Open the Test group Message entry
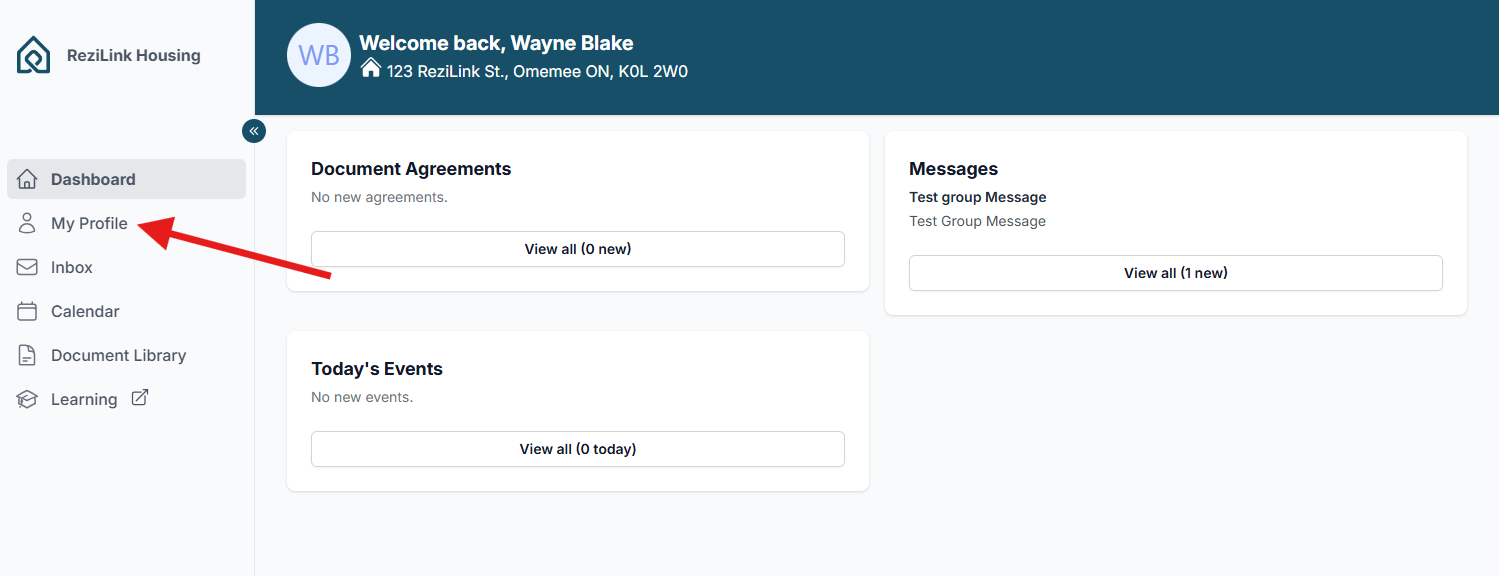The image size is (1499, 576). 977,197
